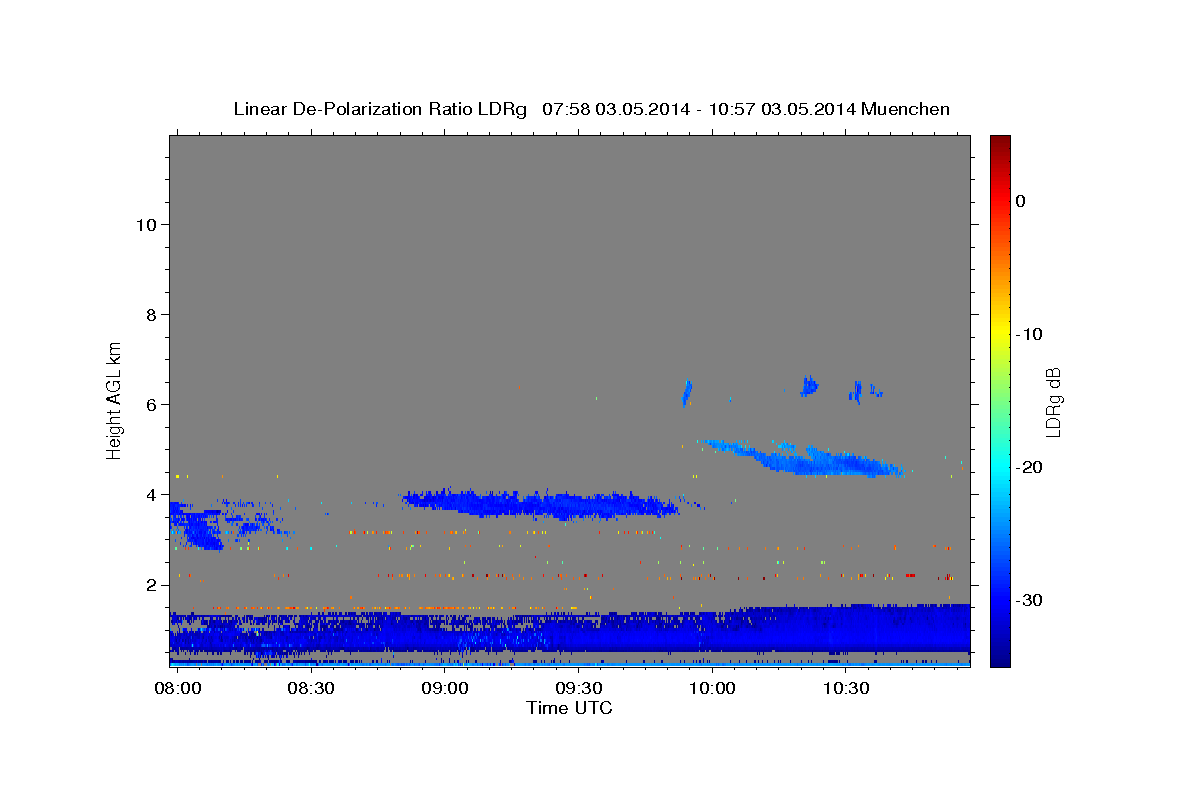Click the 09:30 time tick label

point(579,689)
